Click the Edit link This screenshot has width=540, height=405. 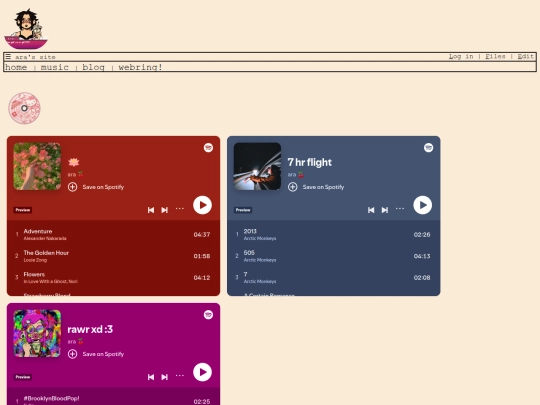[526, 56]
